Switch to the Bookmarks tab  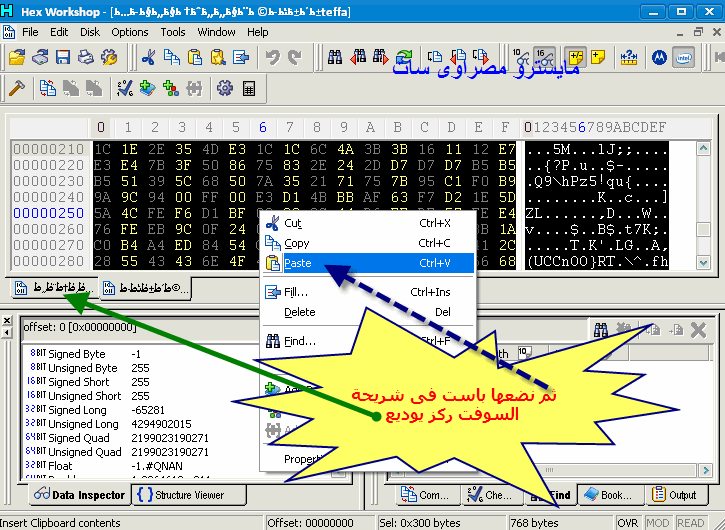[609, 495]
